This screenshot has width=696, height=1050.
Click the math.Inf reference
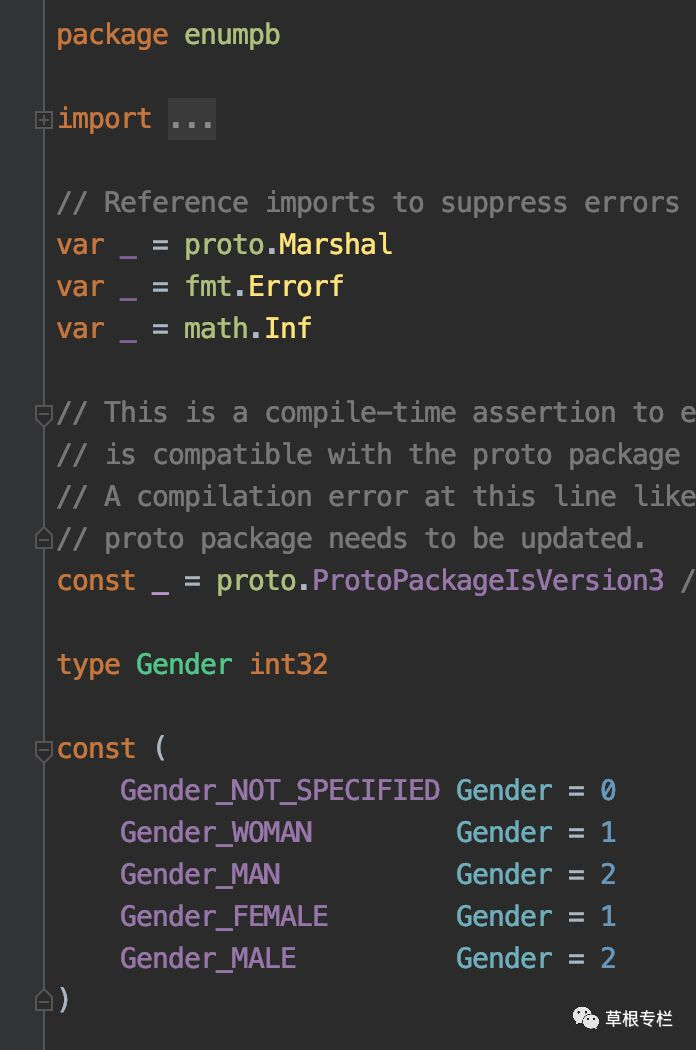click(247, 328)
